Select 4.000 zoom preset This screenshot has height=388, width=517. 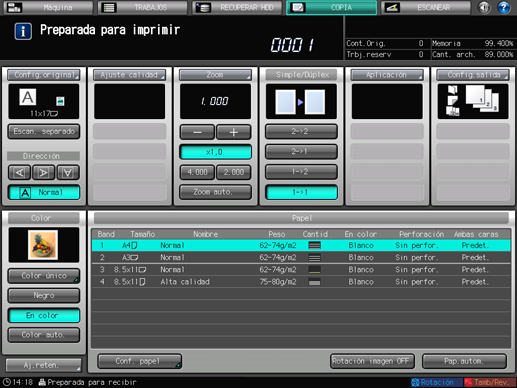pos(197,172)
